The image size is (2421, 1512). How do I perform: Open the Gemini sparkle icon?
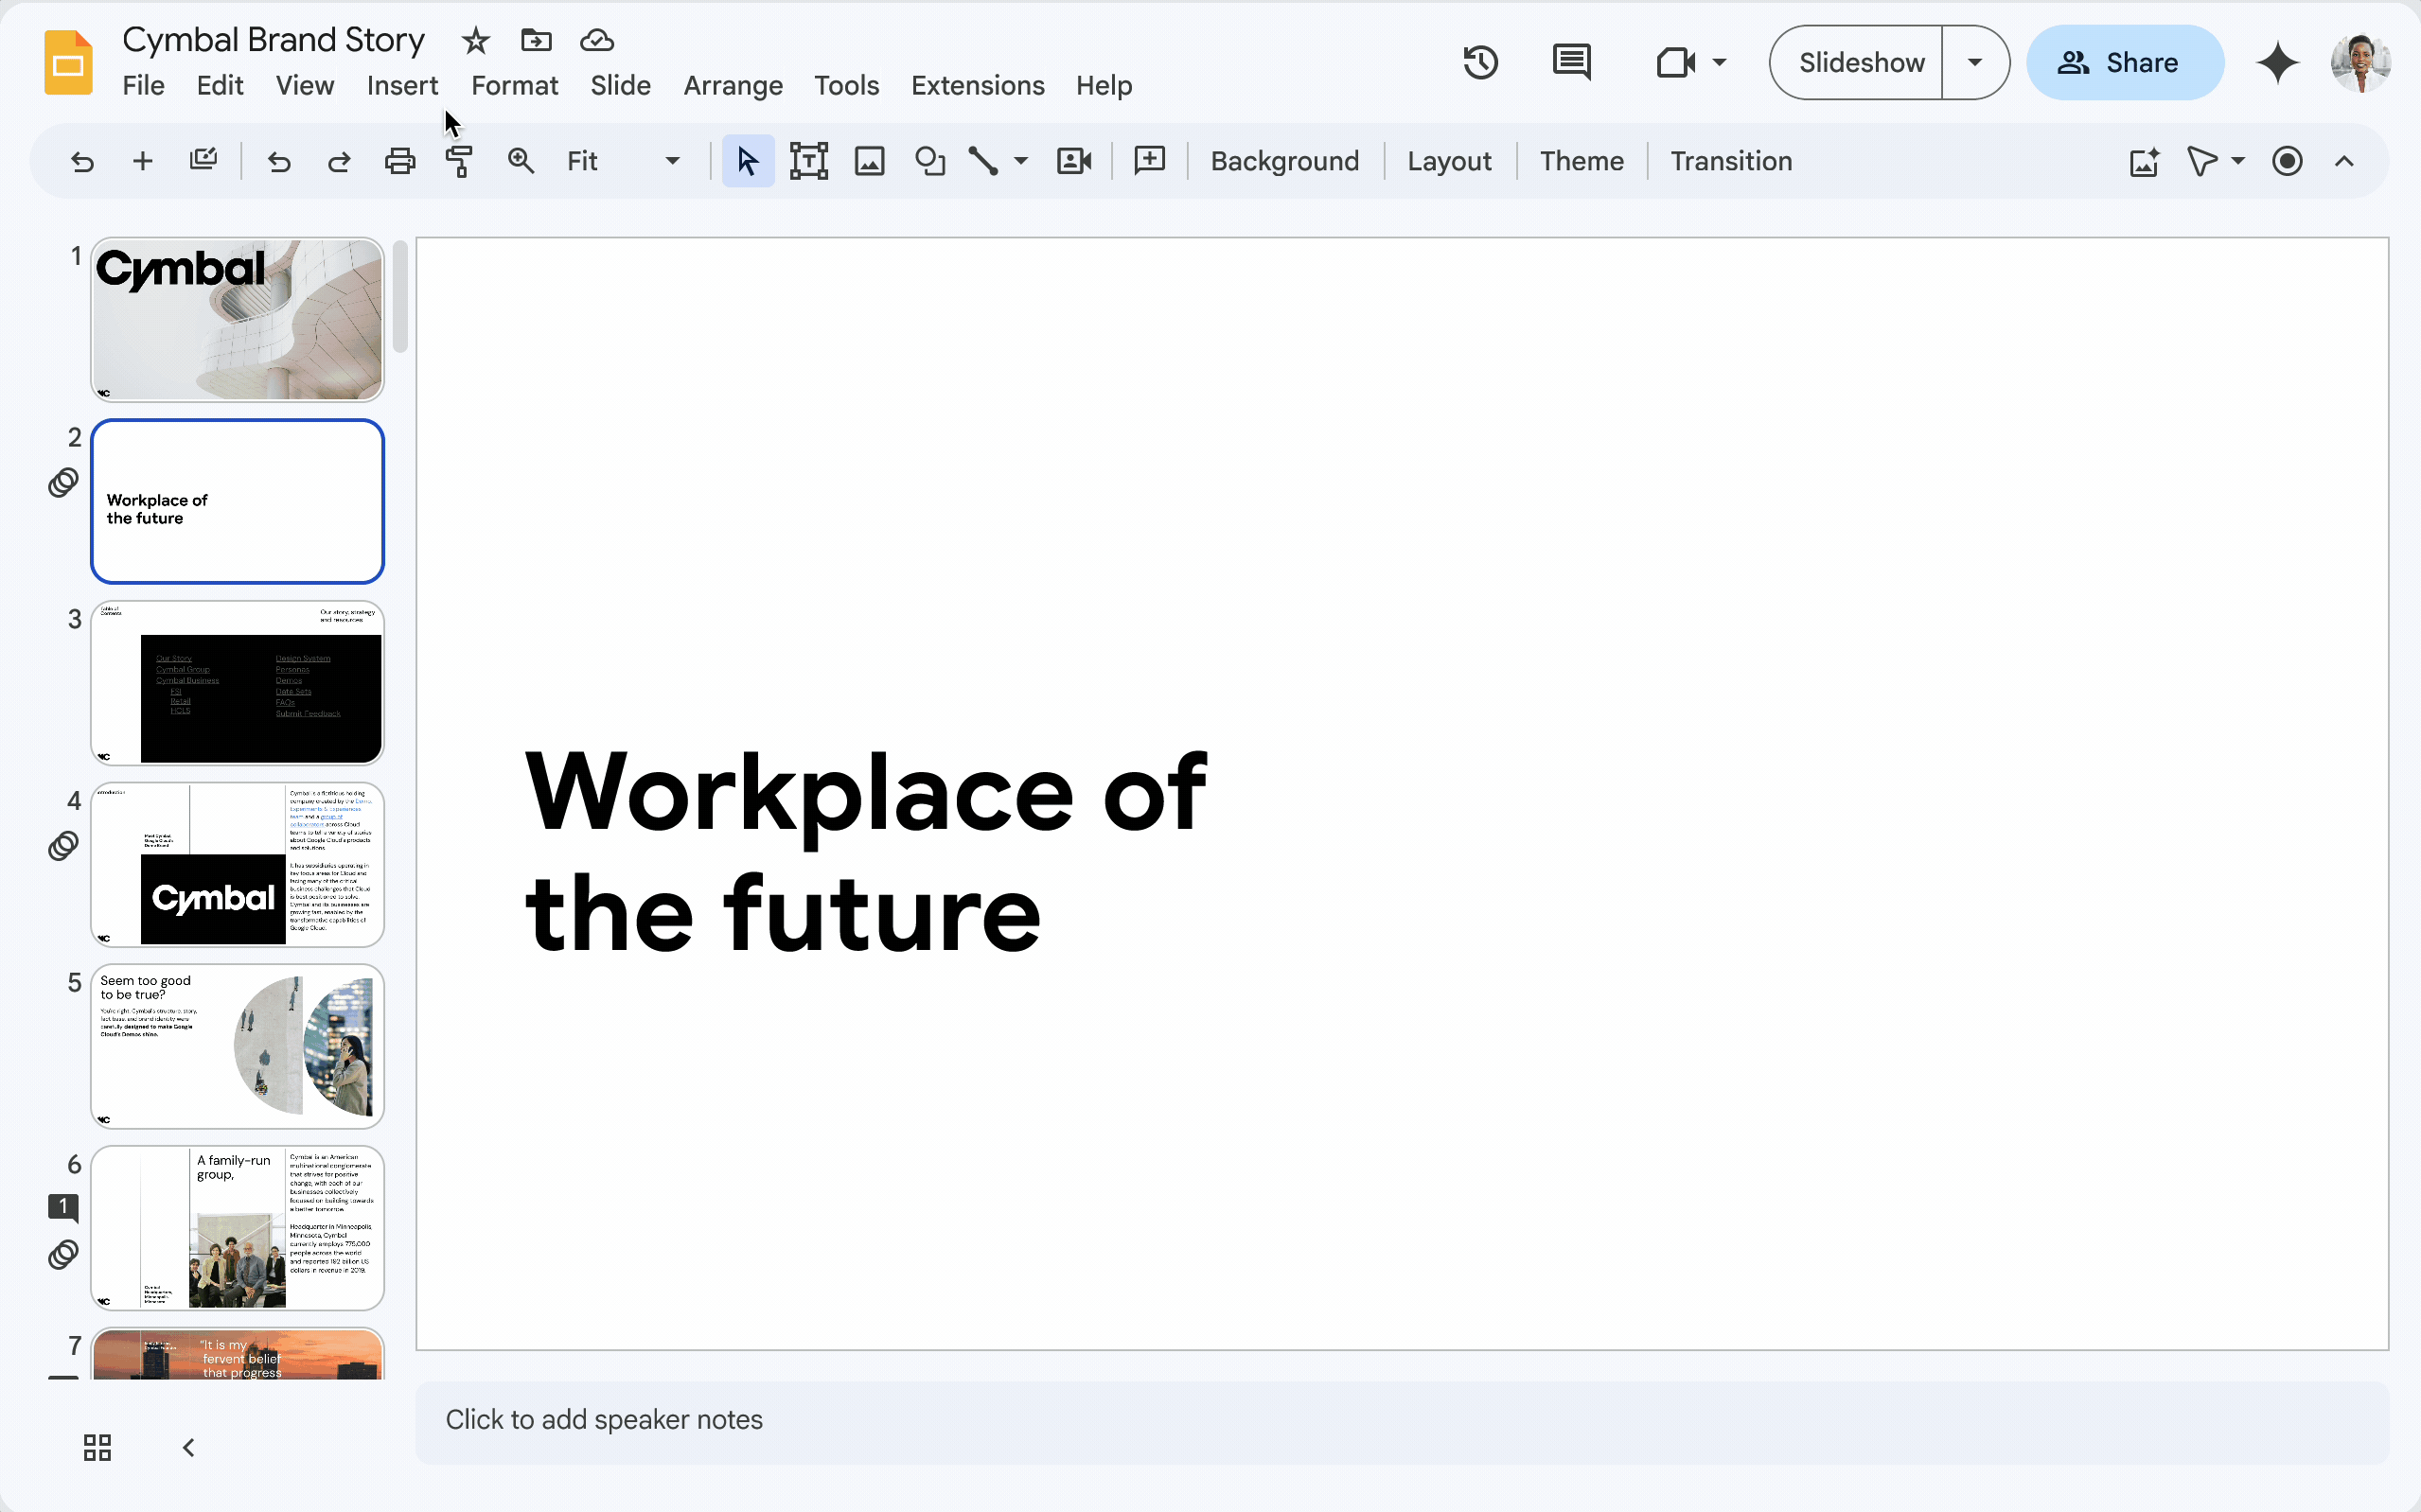coord(2277,62)
